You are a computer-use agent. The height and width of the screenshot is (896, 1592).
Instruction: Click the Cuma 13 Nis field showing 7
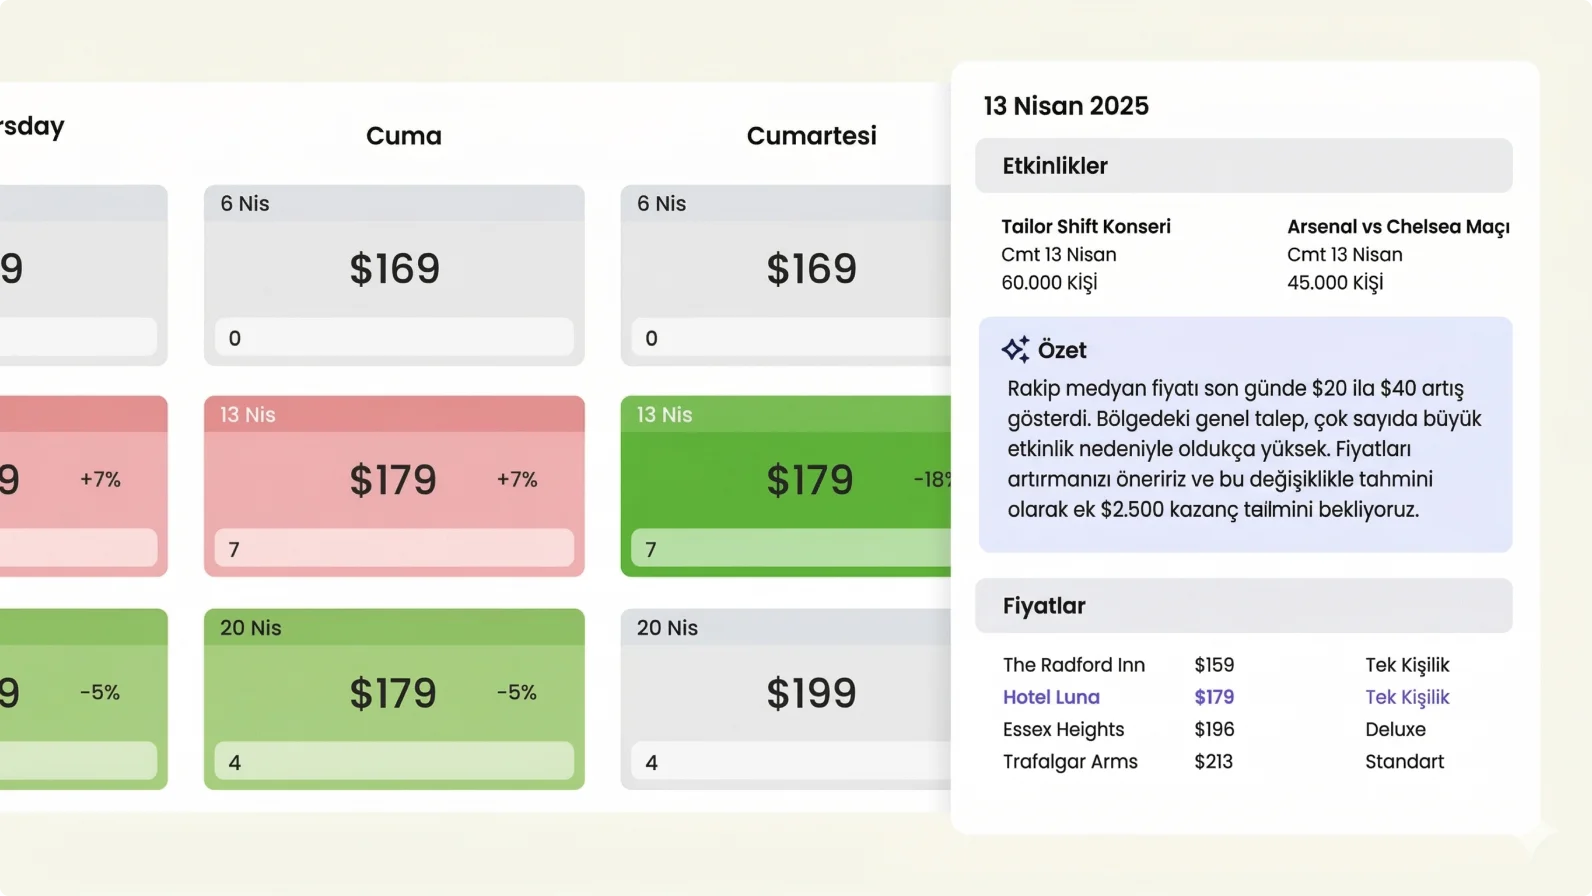tap(394, 549)
